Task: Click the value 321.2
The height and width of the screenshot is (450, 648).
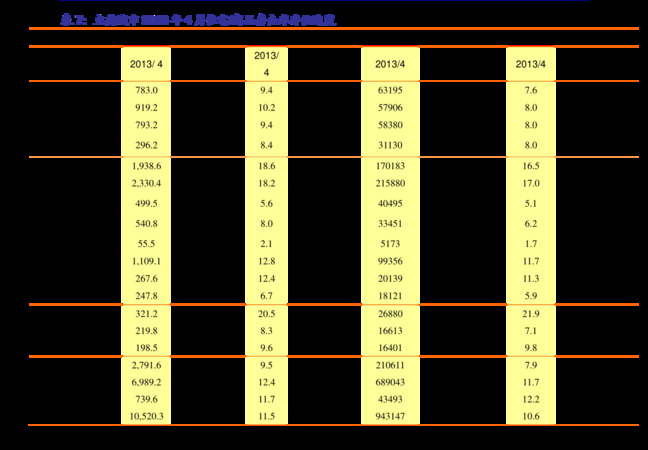Action: (x=146, y=314)
